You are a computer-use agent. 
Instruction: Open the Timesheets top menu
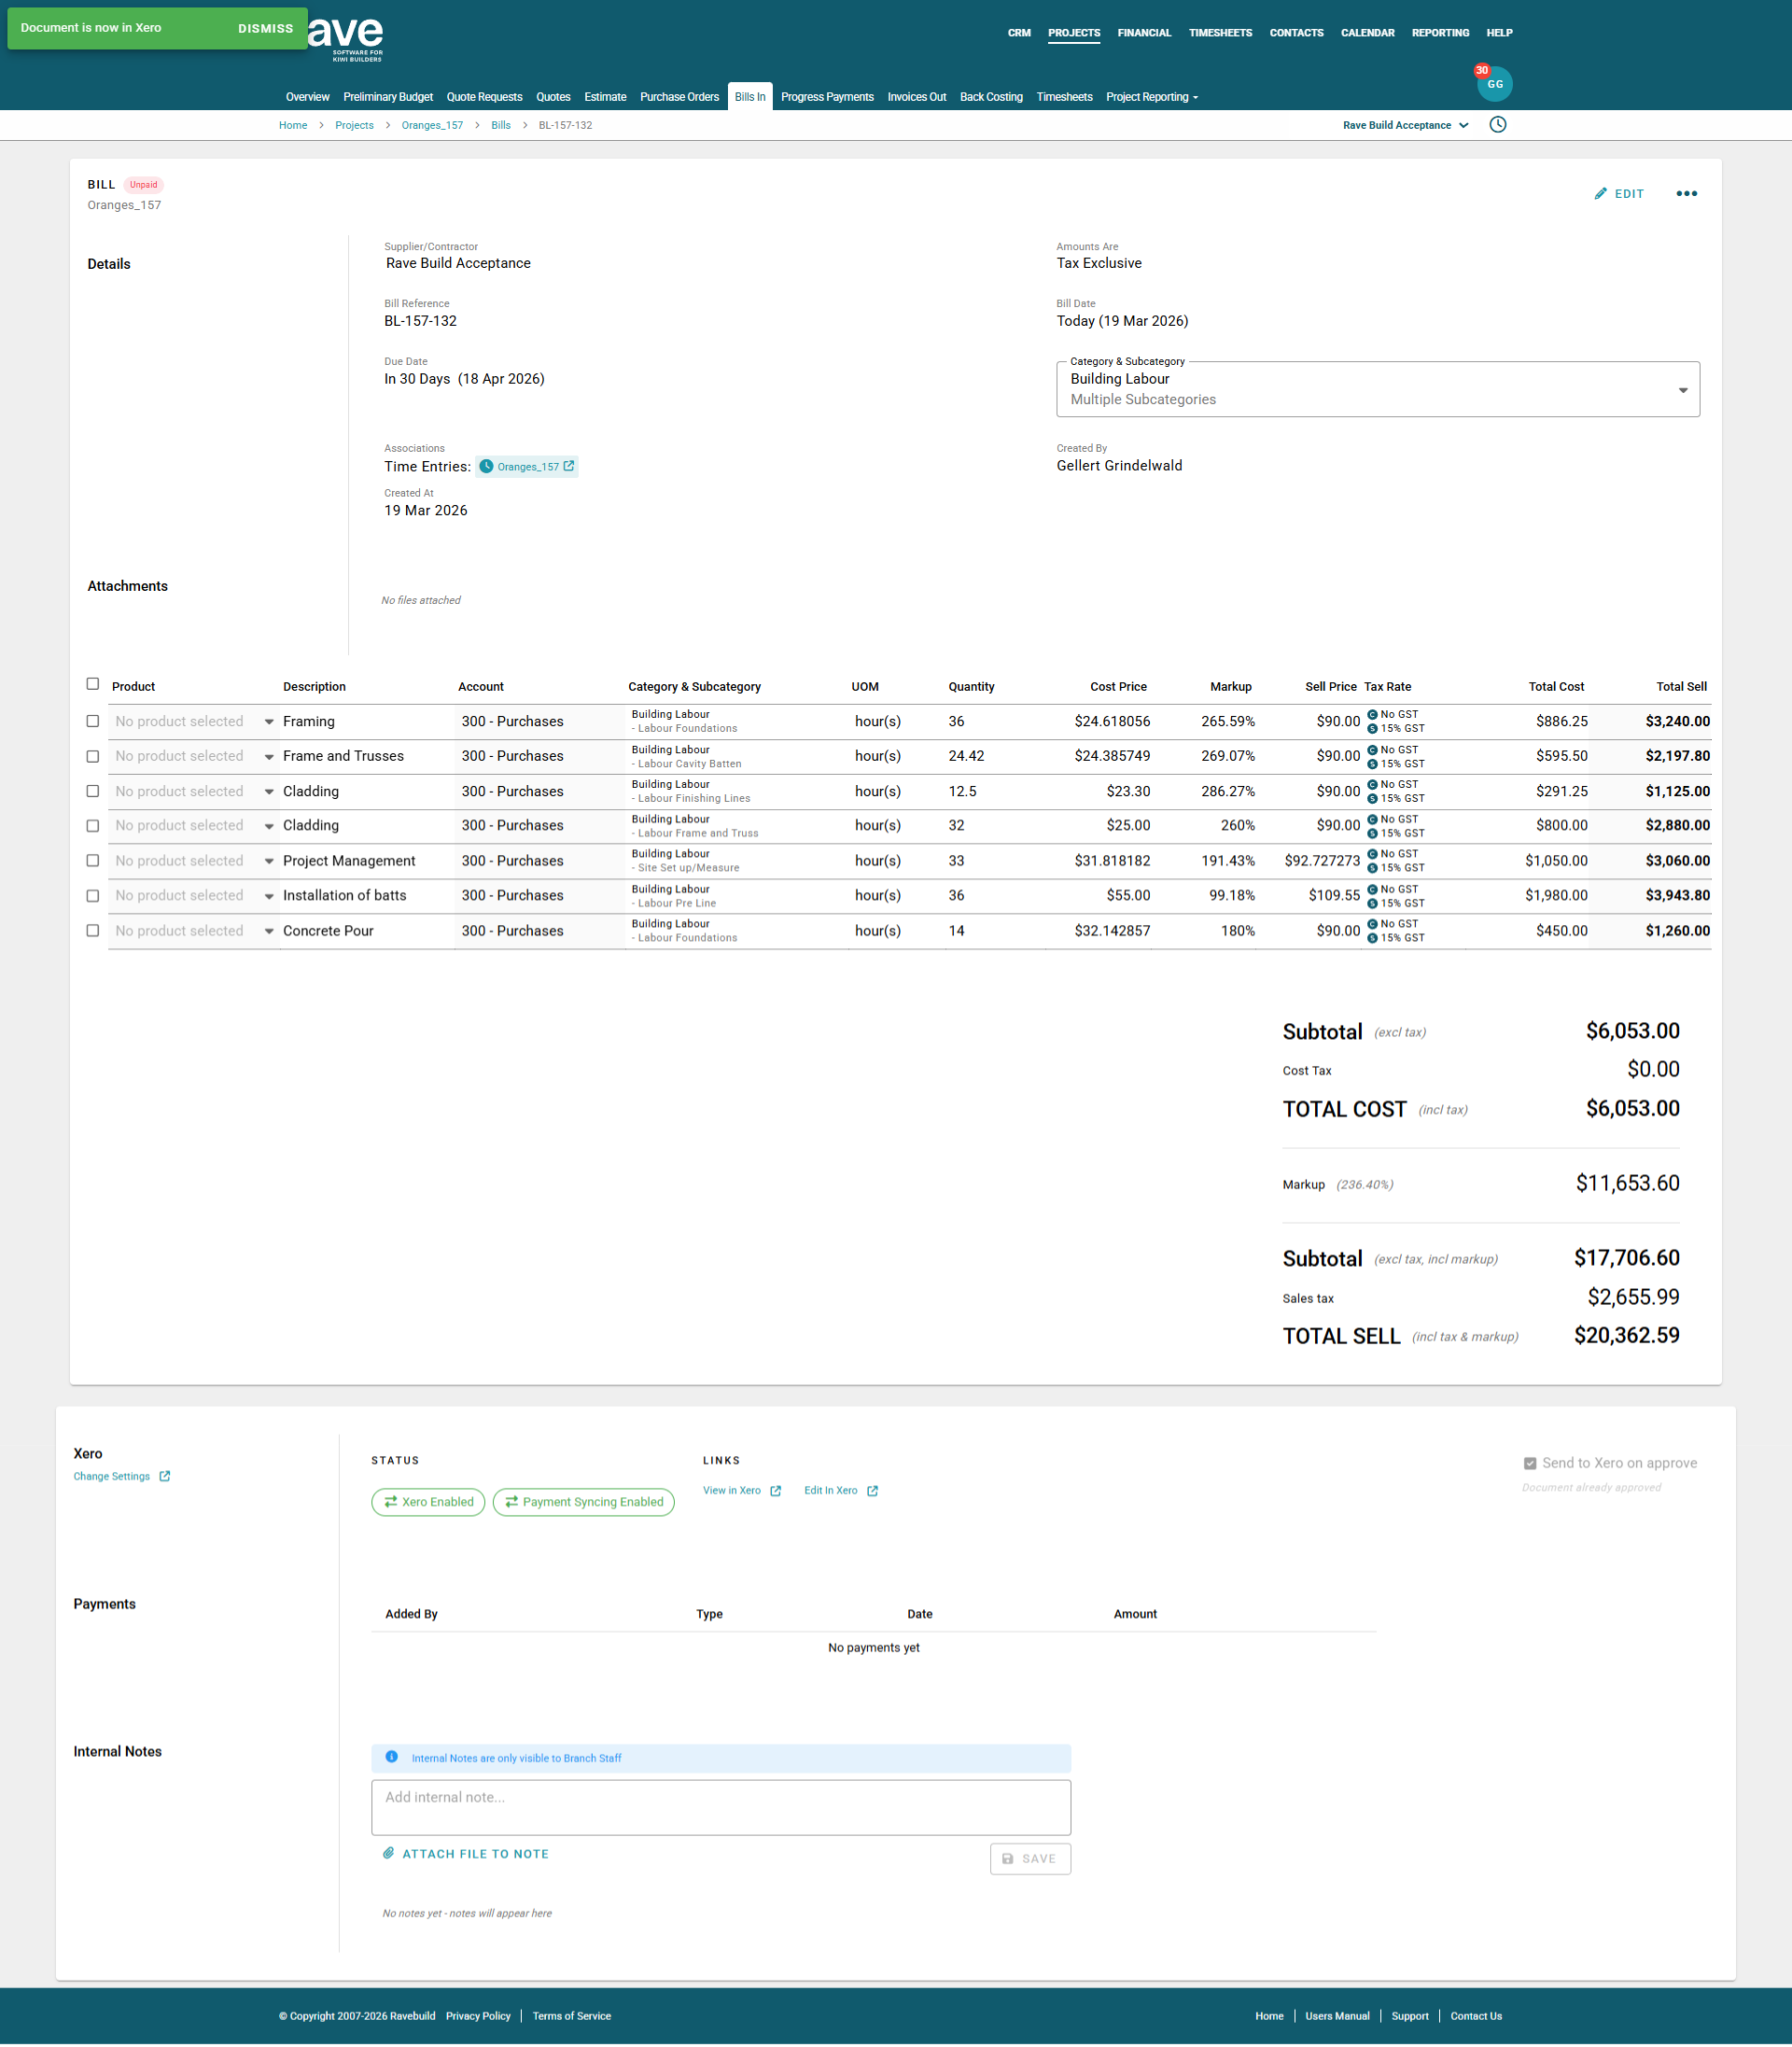[1220, 33]
